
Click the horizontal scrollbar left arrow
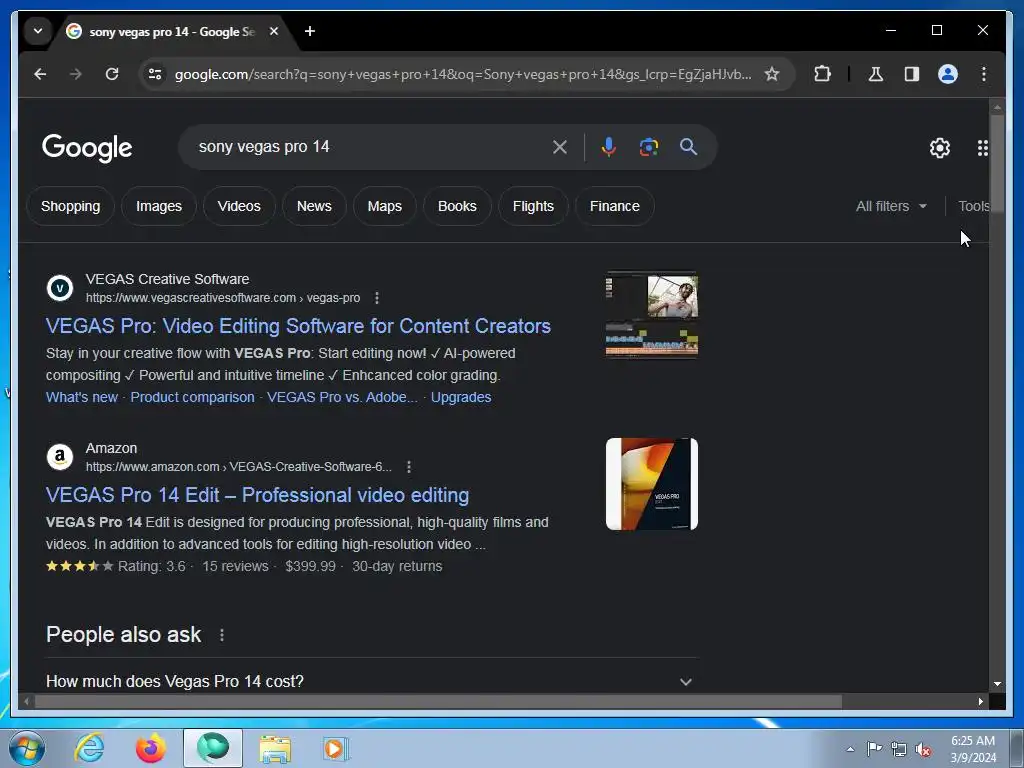click(x=26, y=701)
